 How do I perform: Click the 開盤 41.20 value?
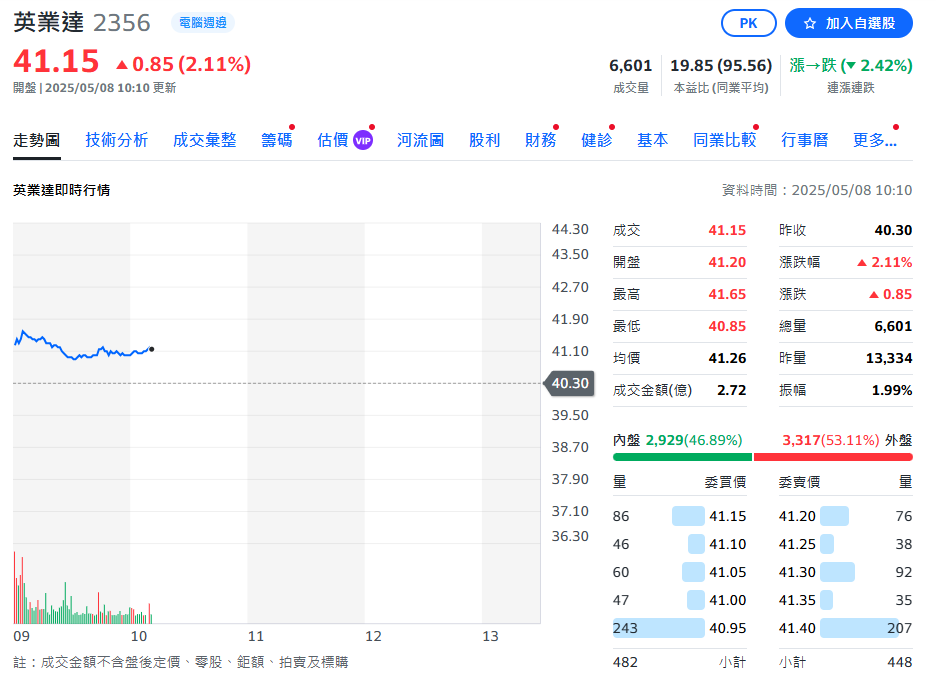pyautogui.click(x=727, y=262)
